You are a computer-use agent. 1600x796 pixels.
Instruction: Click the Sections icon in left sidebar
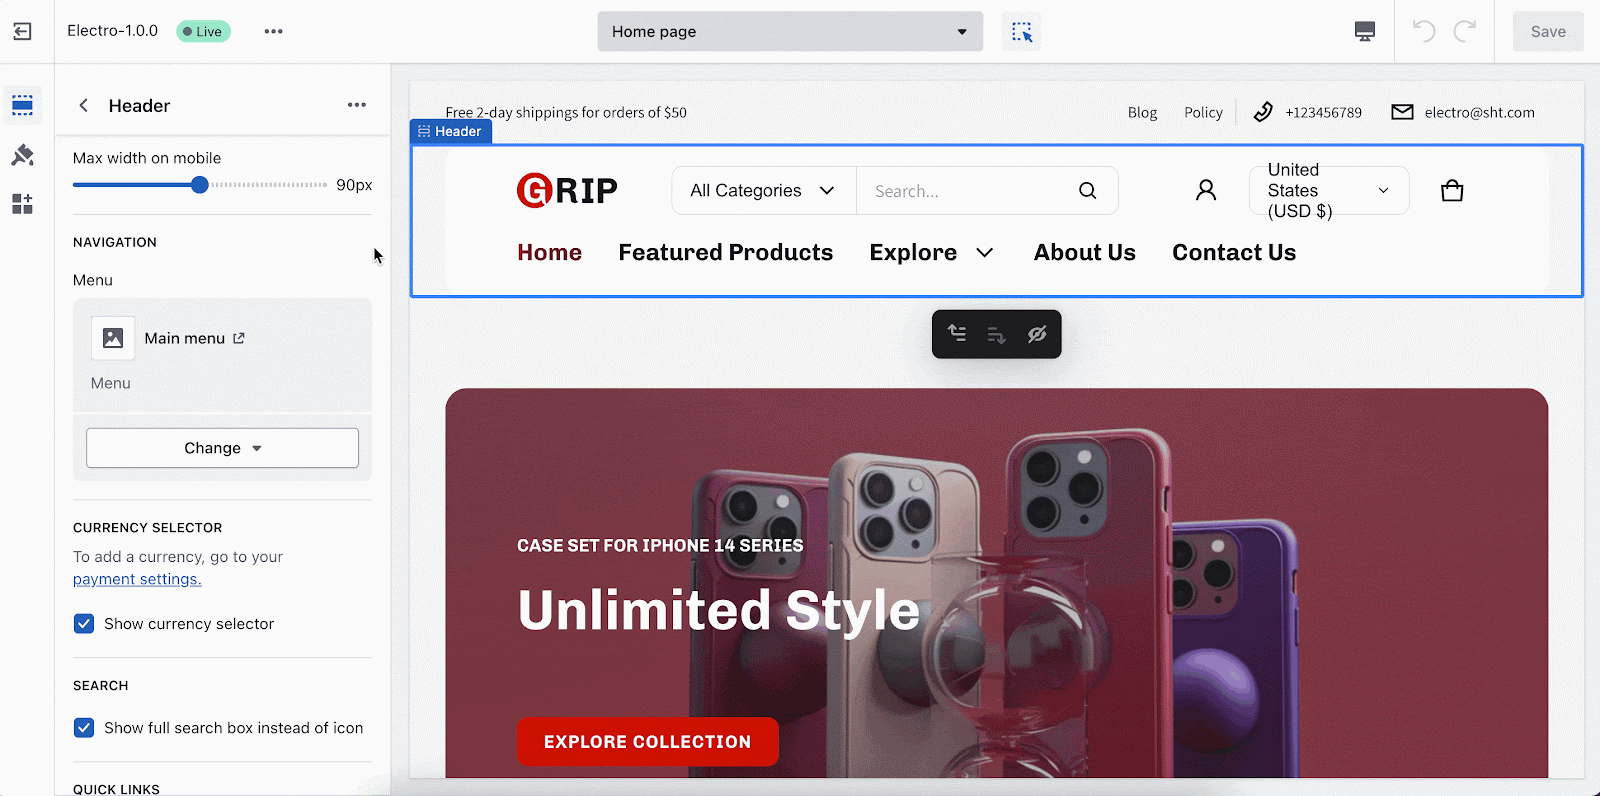(22, 105)
